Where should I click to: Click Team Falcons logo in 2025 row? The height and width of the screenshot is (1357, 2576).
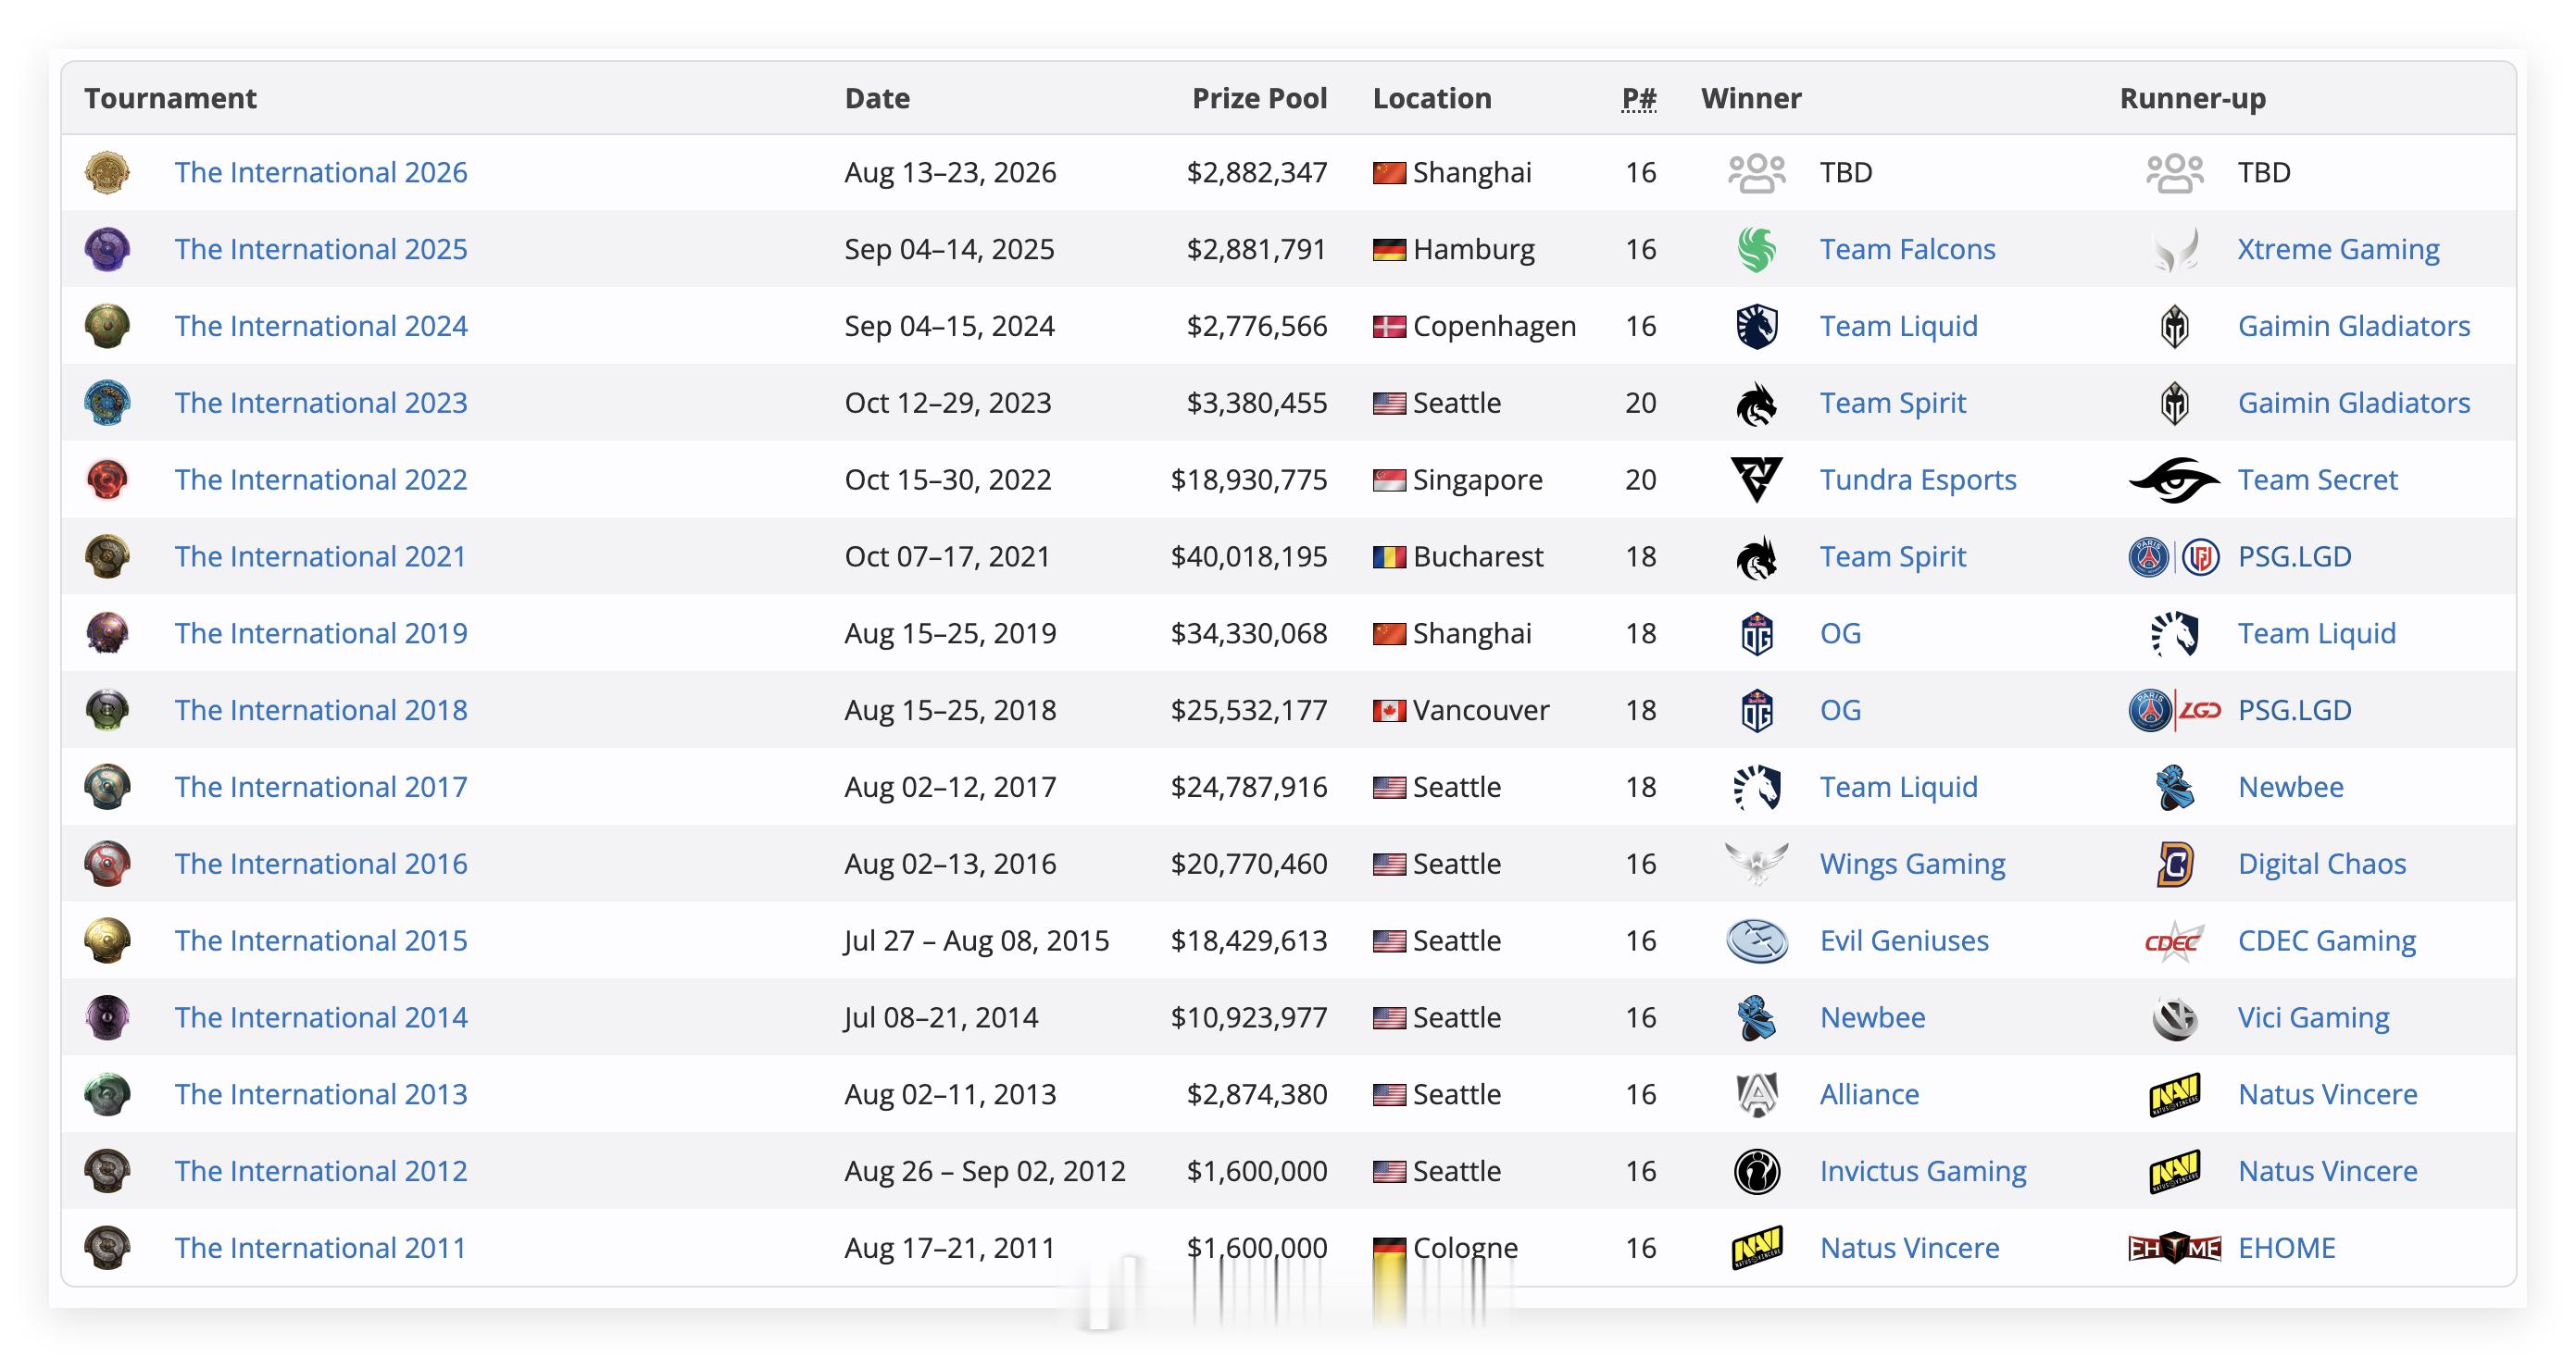click(1757, 249)
